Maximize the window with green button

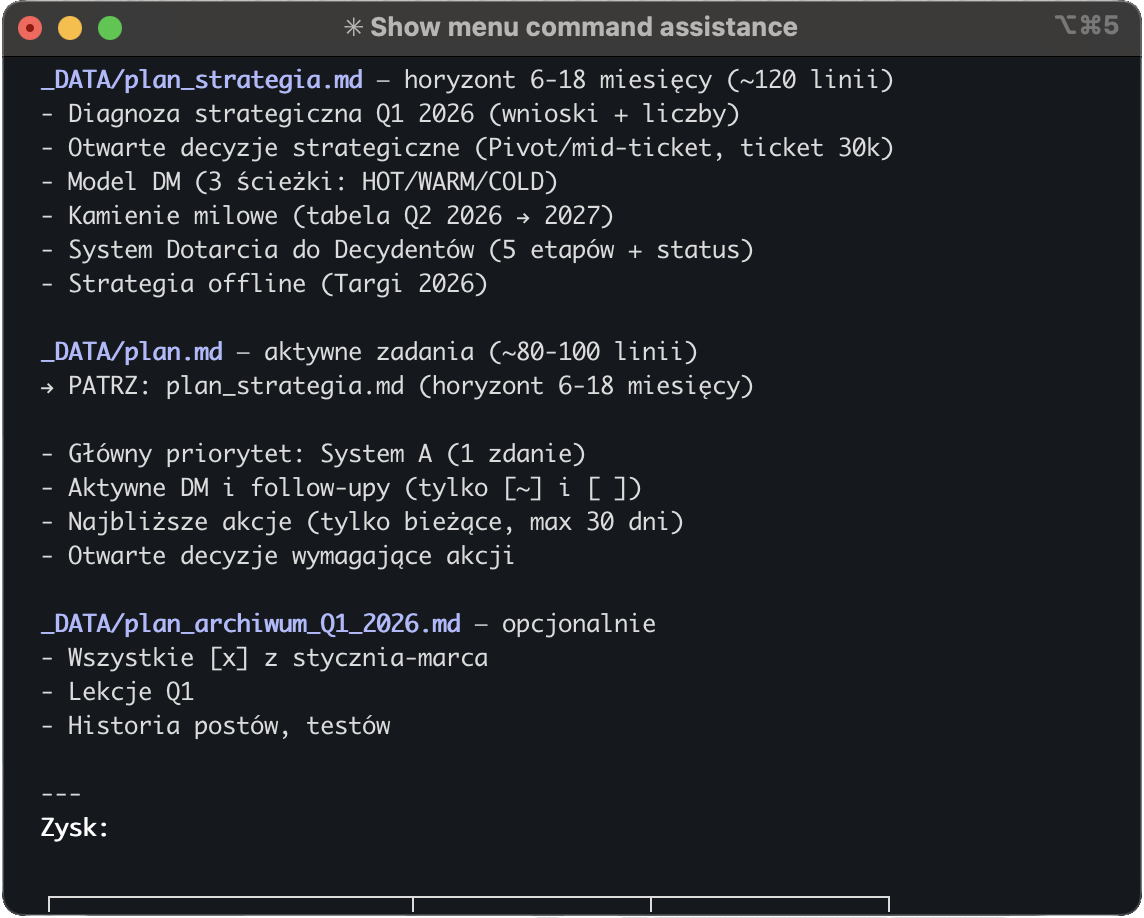coord(110,28)
